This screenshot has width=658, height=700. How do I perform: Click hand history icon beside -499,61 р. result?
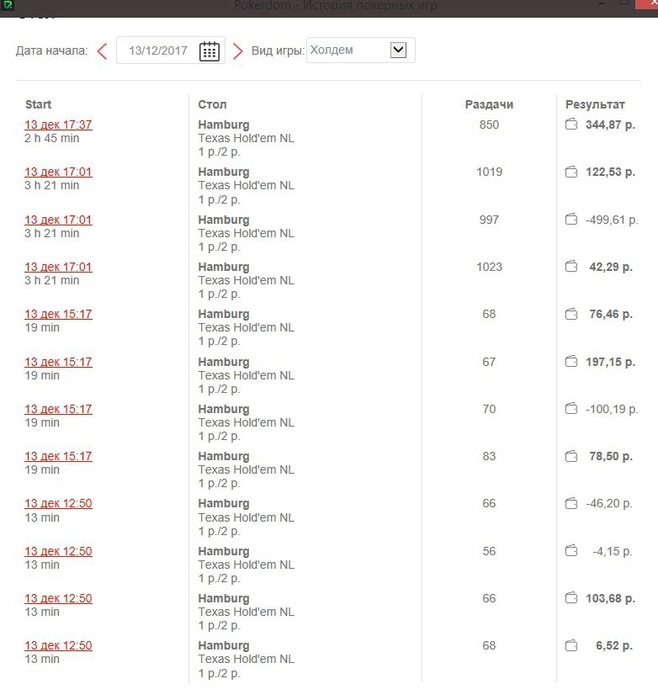click(571, 220)
